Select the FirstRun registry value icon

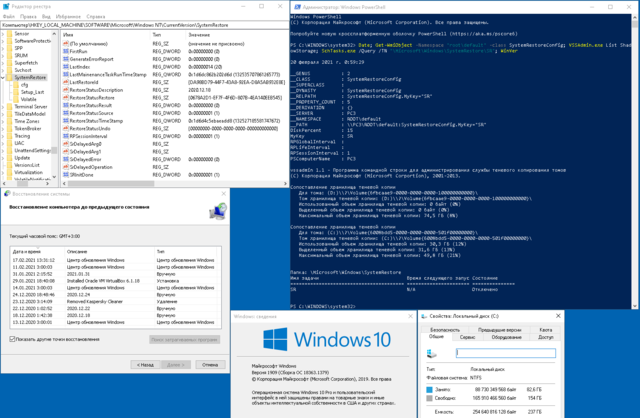pyautogui.click(x=66, y=51)
